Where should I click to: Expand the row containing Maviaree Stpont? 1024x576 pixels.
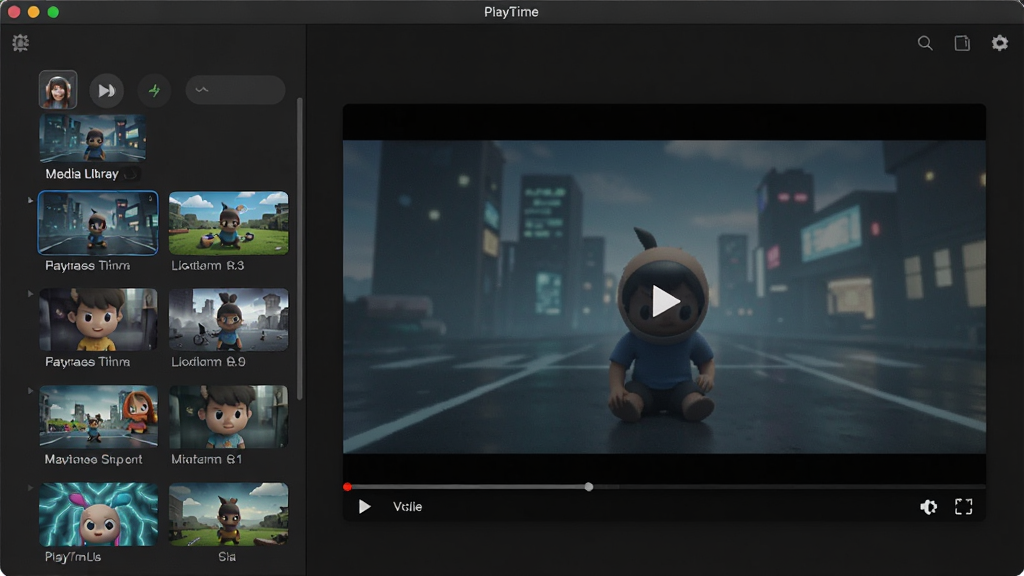(x=30, y=391)
